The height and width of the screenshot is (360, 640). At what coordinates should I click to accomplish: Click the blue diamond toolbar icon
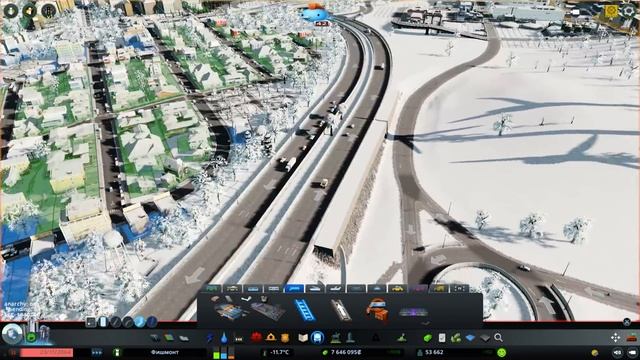pyautogui.click(x=470, y=338)
